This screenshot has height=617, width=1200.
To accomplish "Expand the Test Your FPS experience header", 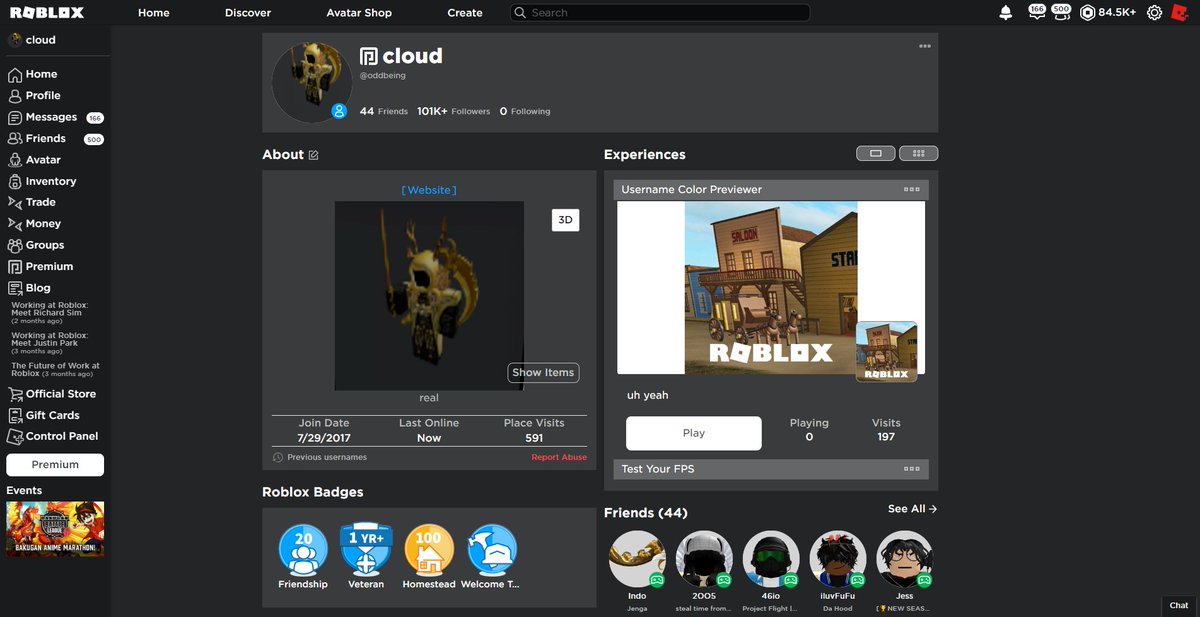I will coord(771,469).
